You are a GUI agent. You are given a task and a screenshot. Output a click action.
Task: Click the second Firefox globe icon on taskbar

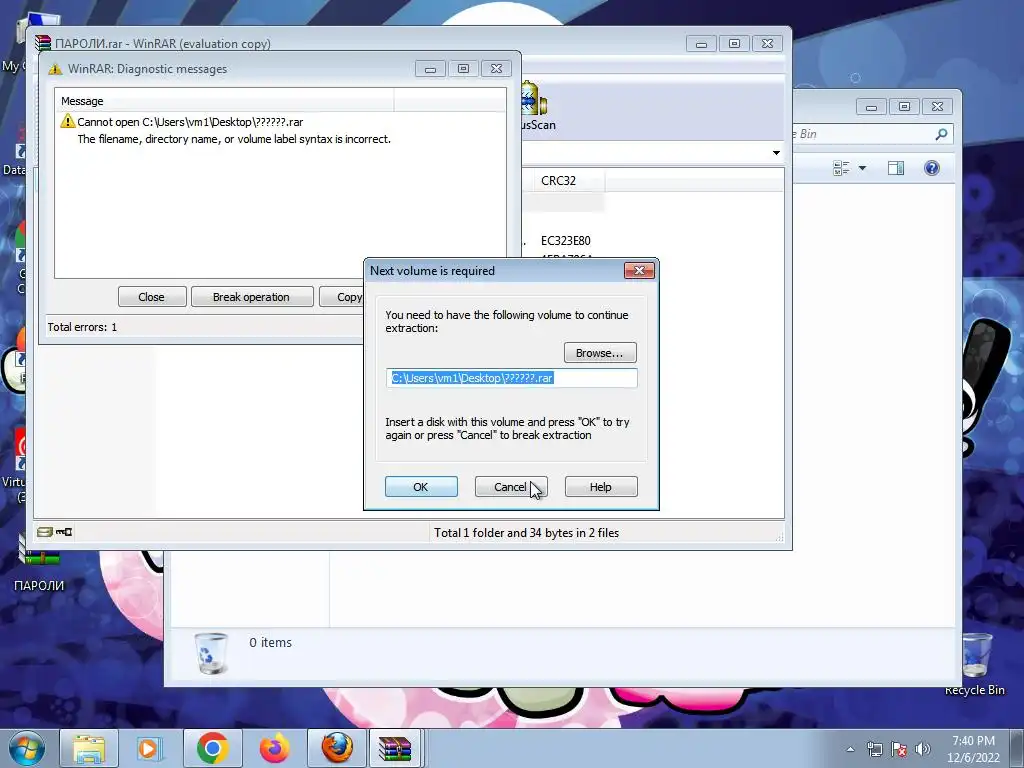click(336, 748)
